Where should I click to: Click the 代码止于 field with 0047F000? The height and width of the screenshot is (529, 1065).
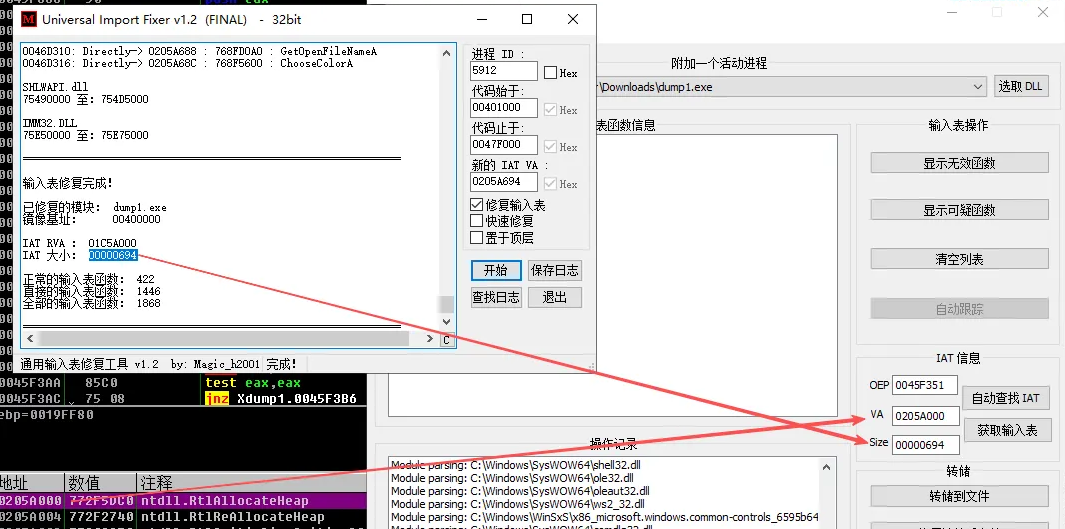pos(503,145)
